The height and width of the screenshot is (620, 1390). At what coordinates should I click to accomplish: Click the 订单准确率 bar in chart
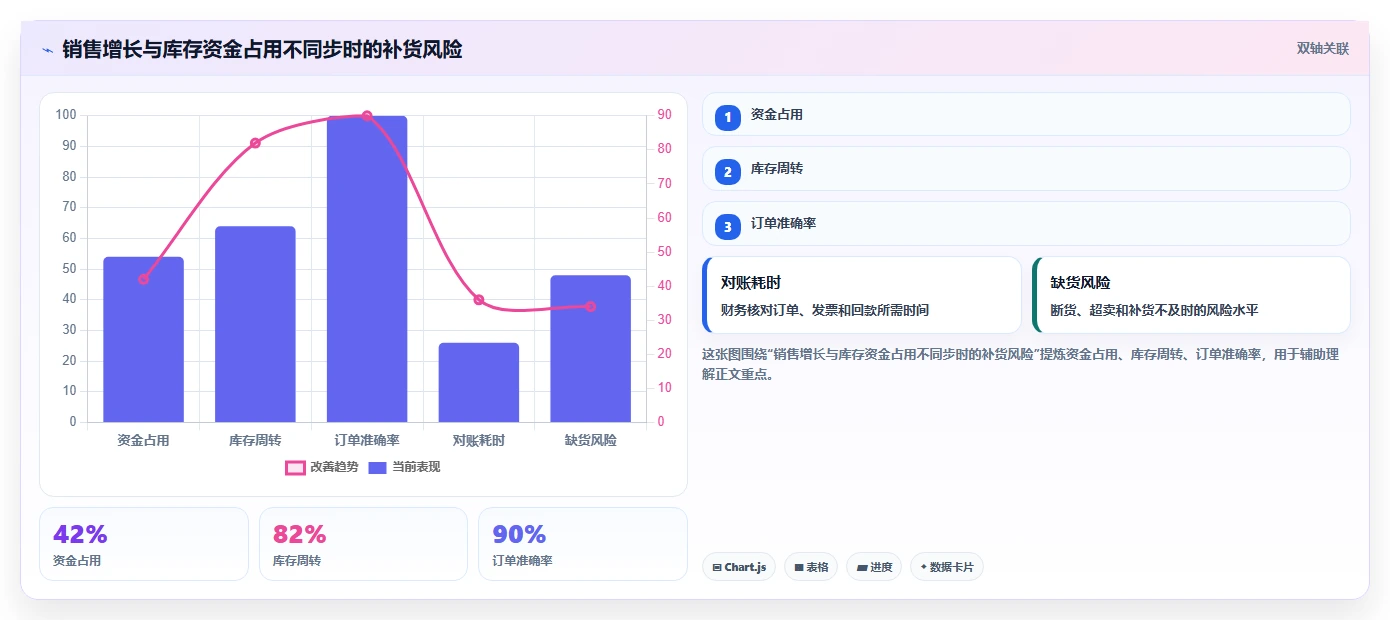pyautogui.click(x=367, y=269)
